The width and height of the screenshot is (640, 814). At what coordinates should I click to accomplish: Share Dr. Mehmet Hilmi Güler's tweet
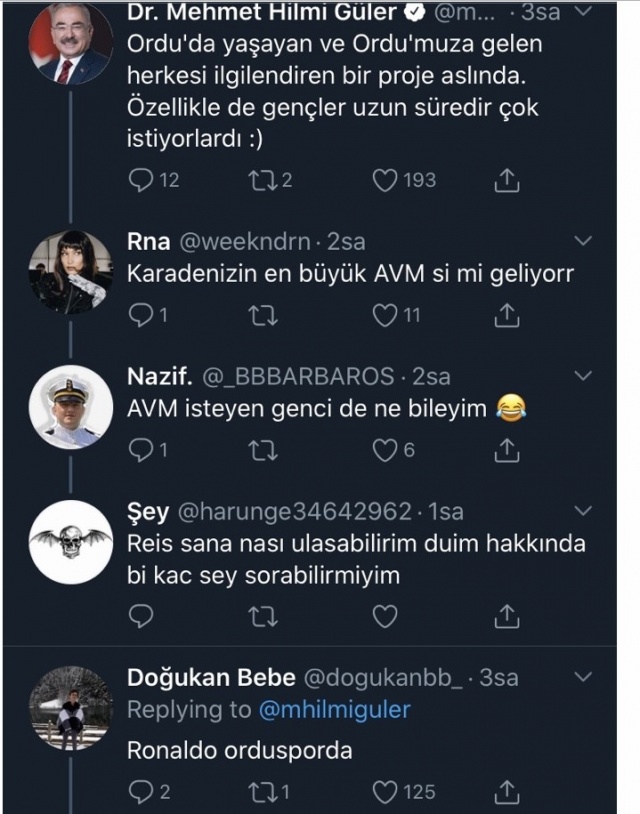point(507,180)
